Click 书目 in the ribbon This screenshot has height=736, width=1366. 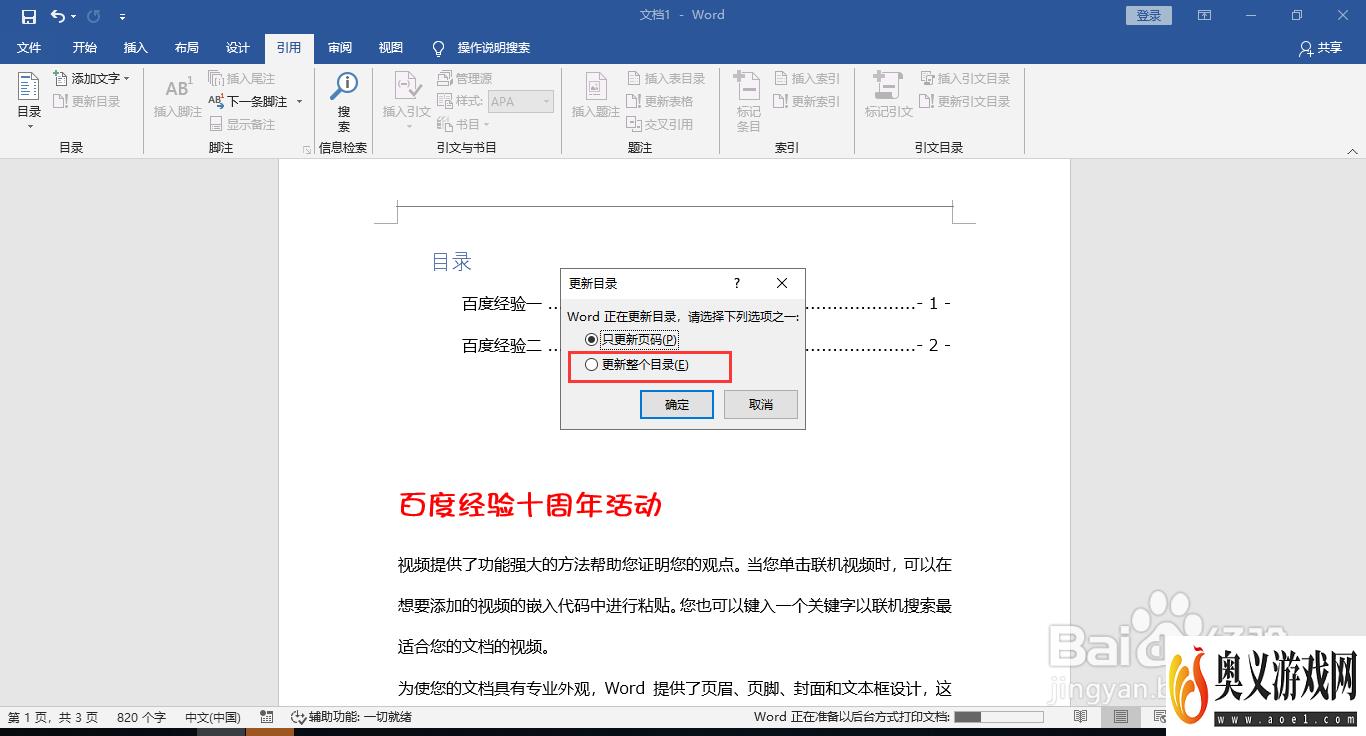tap(464, 124)
